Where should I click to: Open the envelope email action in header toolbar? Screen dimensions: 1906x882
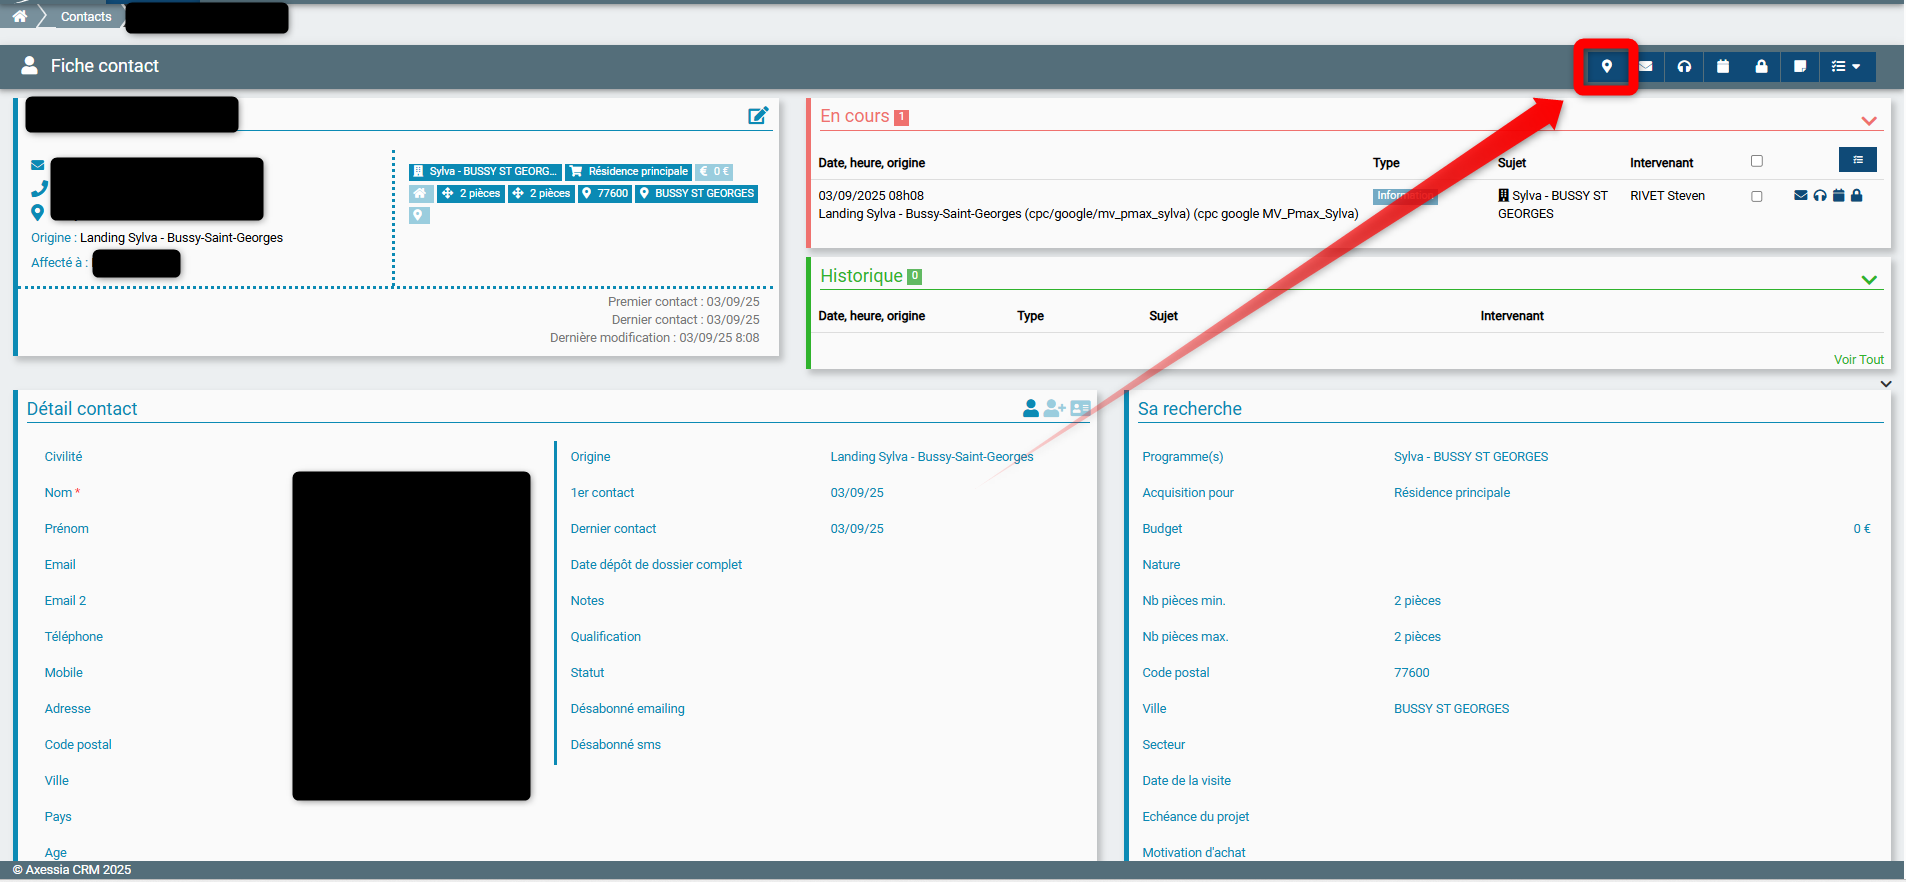point(1645,67)
